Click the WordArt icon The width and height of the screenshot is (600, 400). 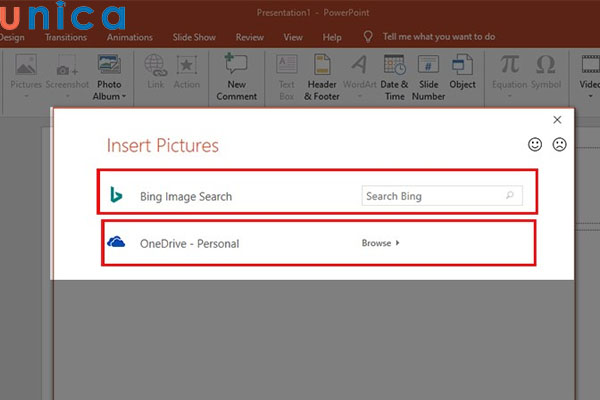point(359,64)
